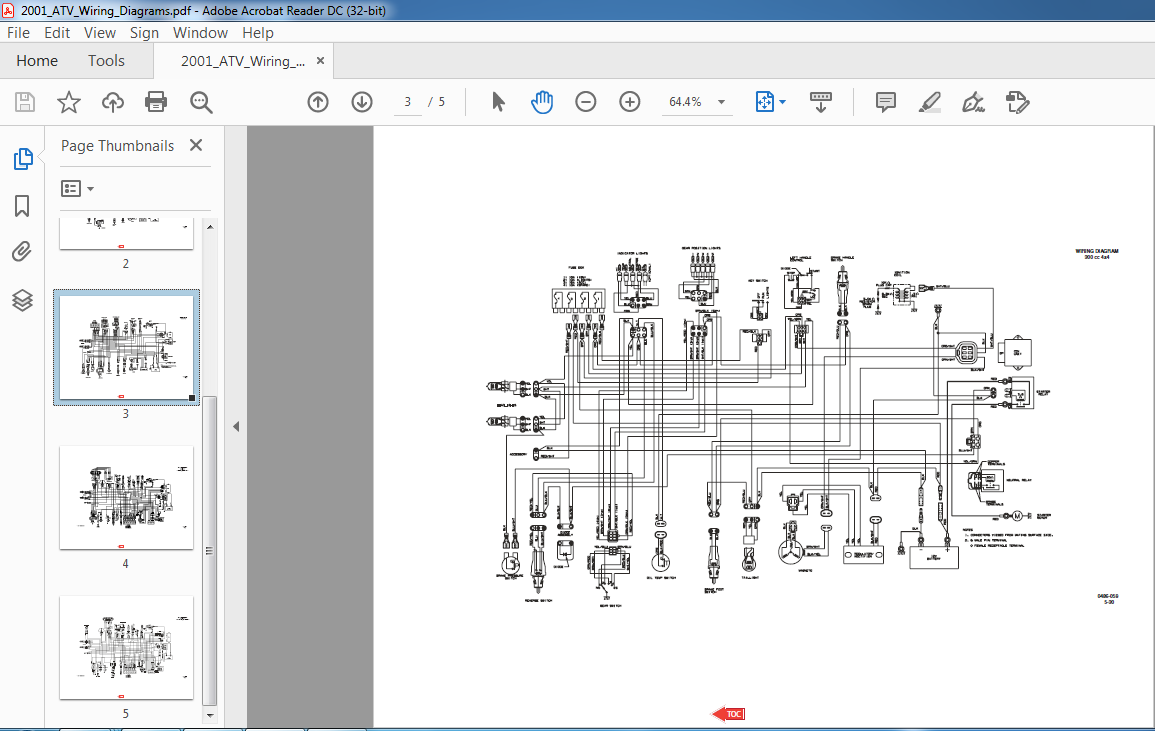Image resolution: width=1155 pixels, height=731 pixels.
Task: Go to the next page arrow
Action: [x=362, y=102]
